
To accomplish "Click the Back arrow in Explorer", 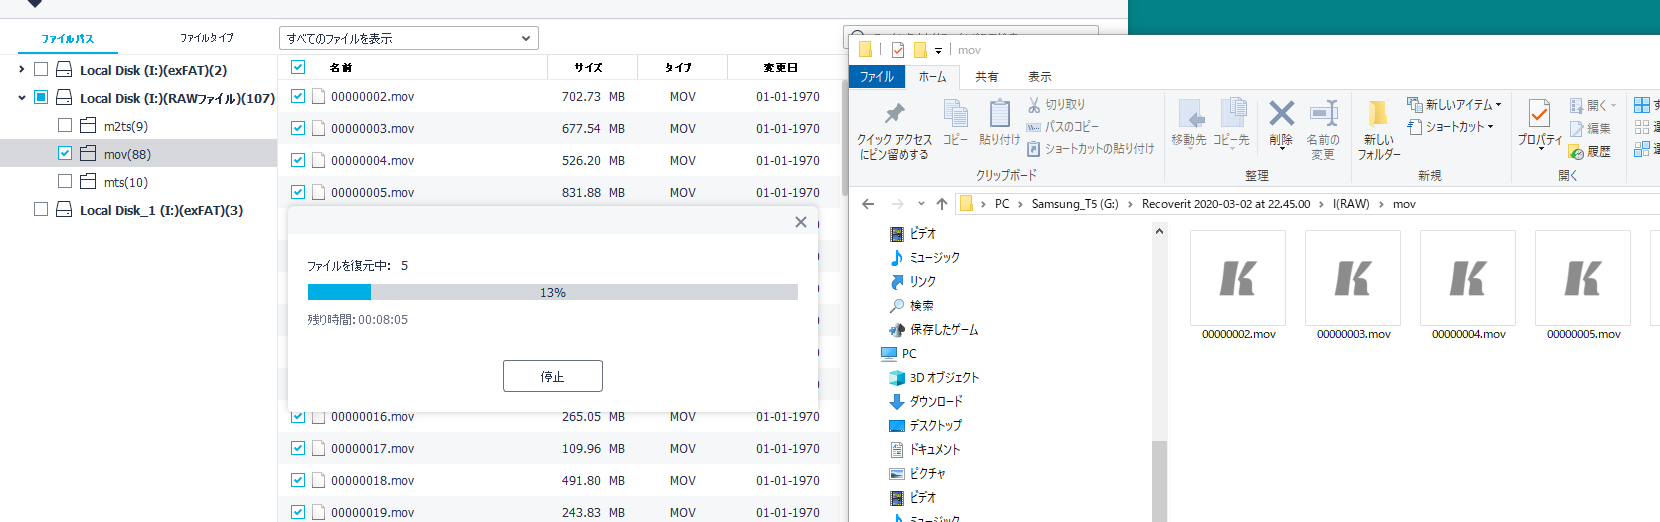I will 868,204.
